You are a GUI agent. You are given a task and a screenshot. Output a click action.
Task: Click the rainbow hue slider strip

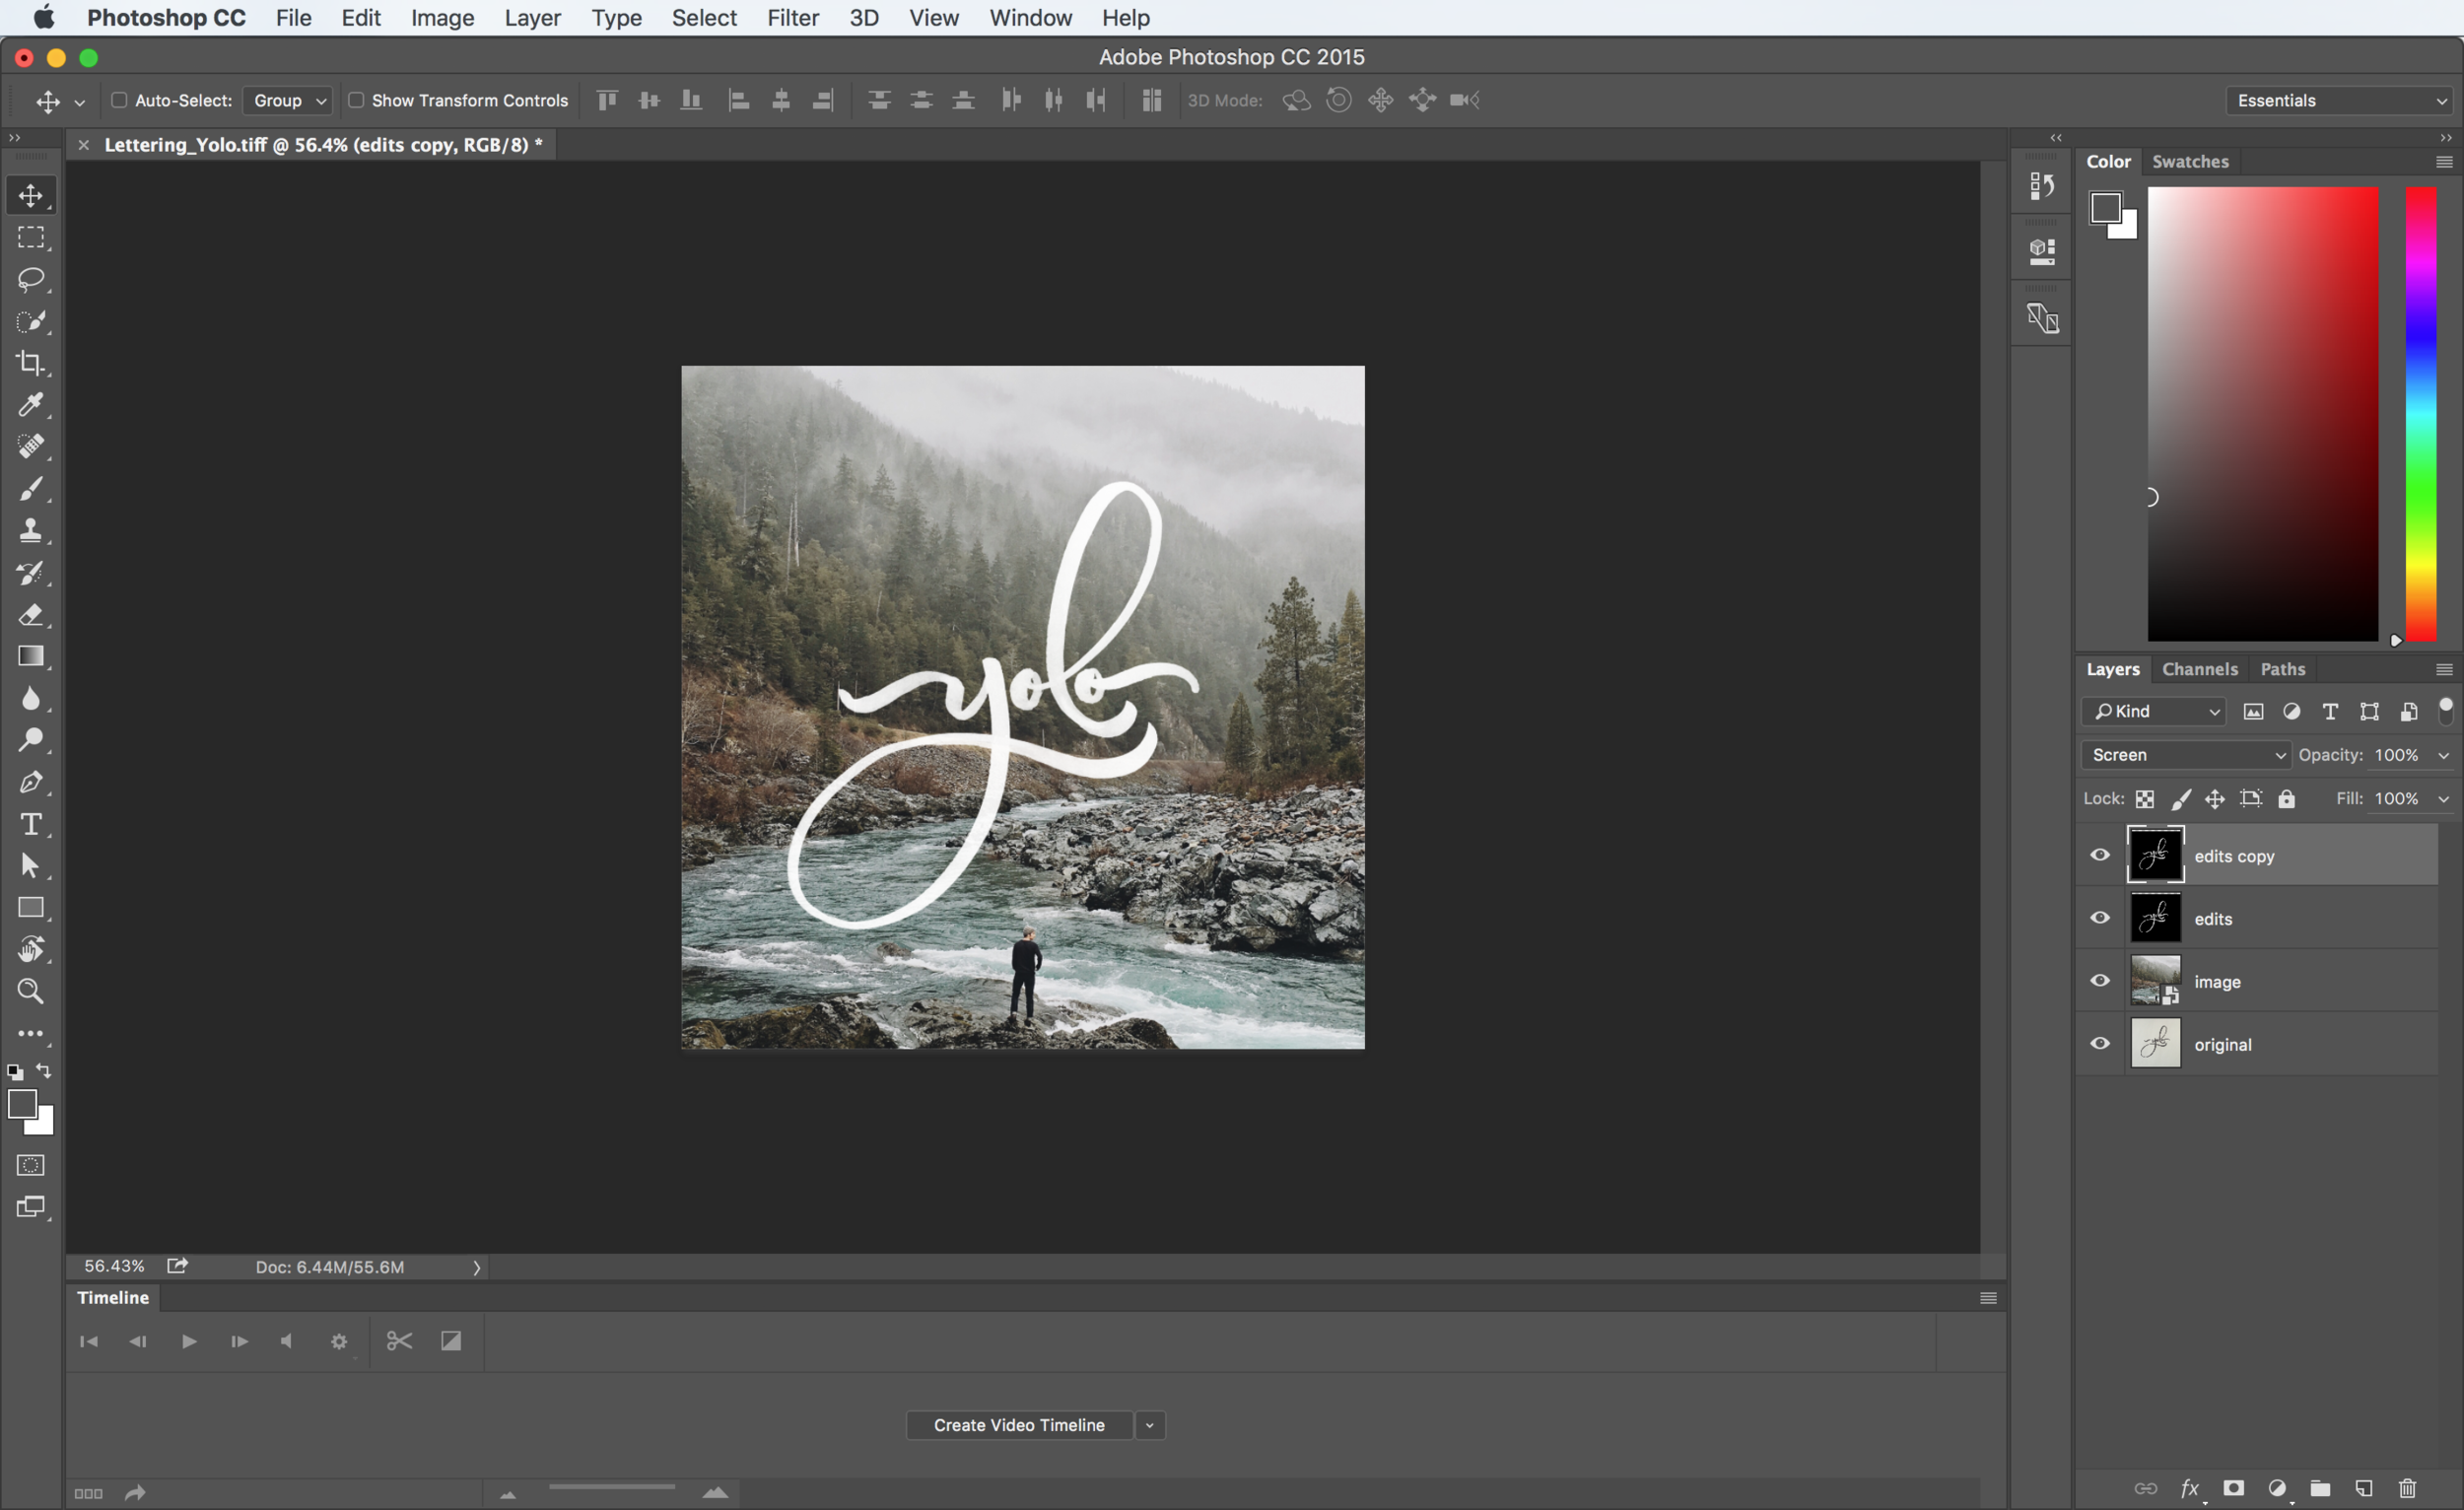coord(2420,414)
